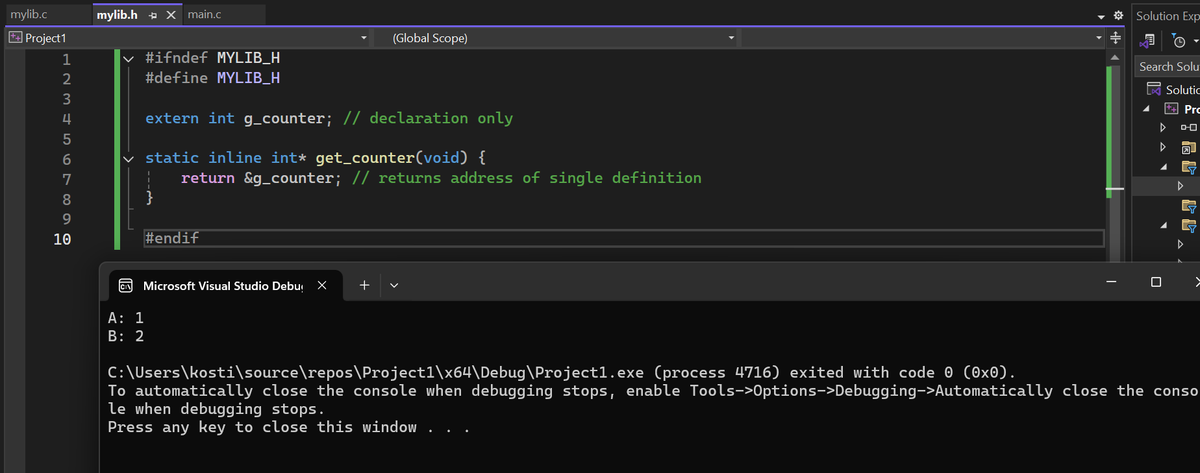Click Pending Changes Filter clock icon

[x=1178, y=41]
